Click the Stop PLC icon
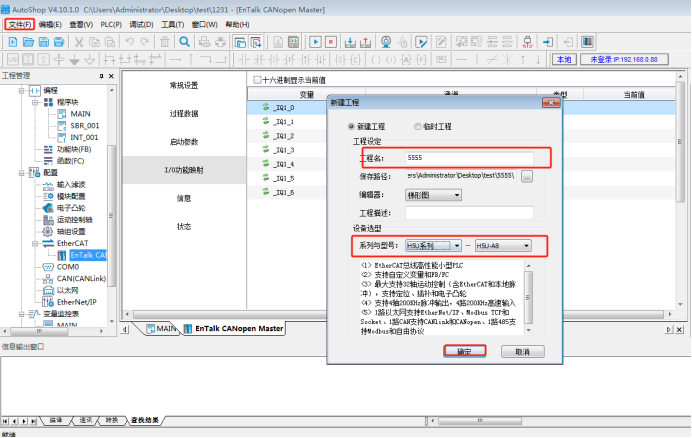Viewport: 692px width, 438px height. point(331,42)
